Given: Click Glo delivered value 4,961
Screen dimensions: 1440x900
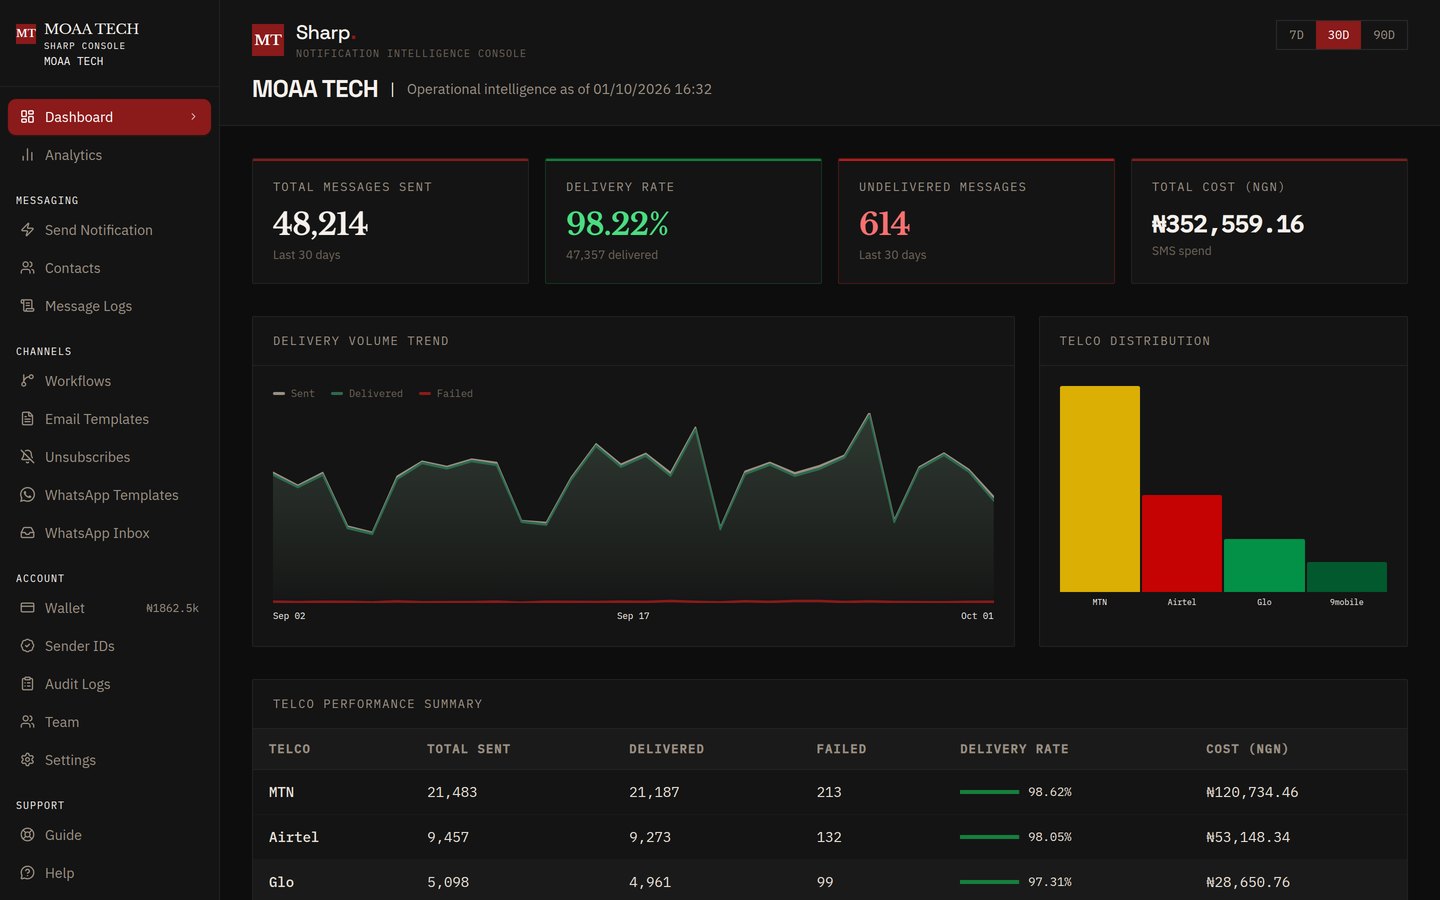Looking at the screenshot, I should coord(650,882).
